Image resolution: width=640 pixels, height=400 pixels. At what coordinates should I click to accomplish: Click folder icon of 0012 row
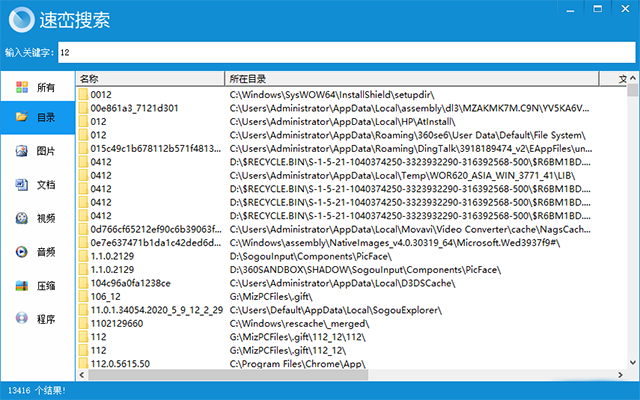(x=83, y=95)
